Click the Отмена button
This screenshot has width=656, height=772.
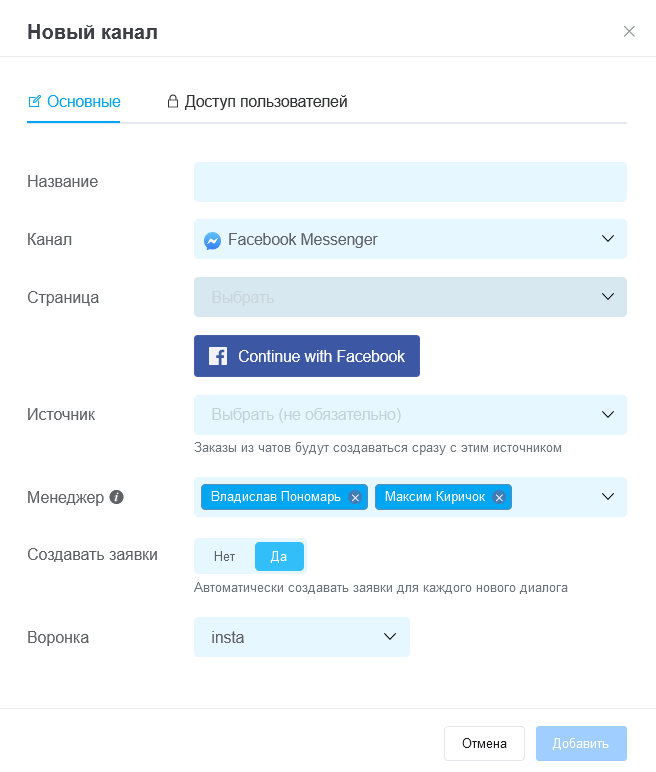tap(484, 743)
